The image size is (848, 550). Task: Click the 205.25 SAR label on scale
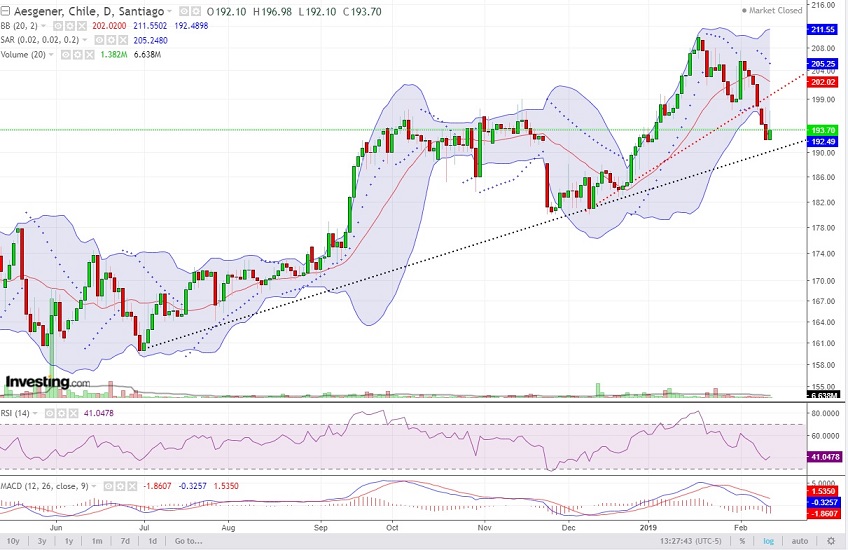tap(822, 64)
